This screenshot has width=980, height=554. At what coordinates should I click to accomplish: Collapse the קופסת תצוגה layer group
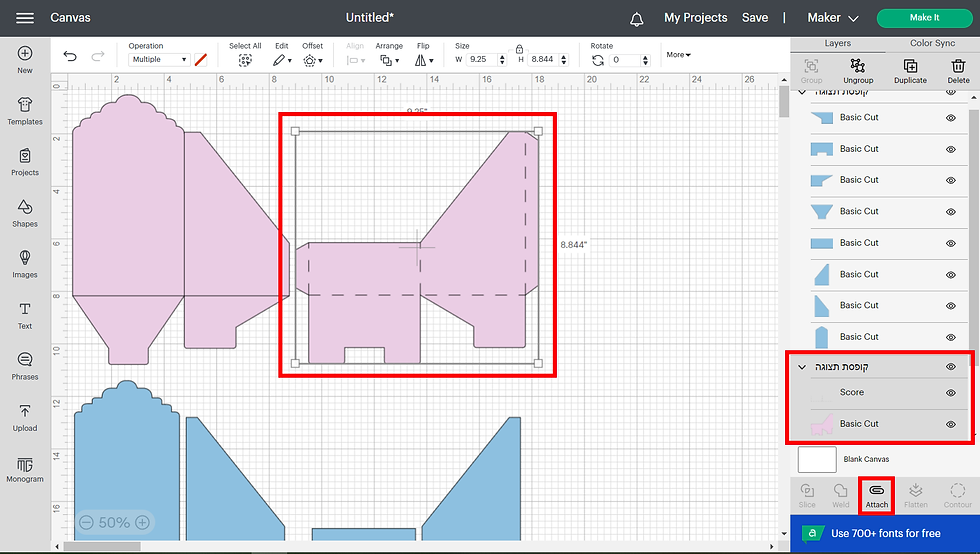pos(802,367)
